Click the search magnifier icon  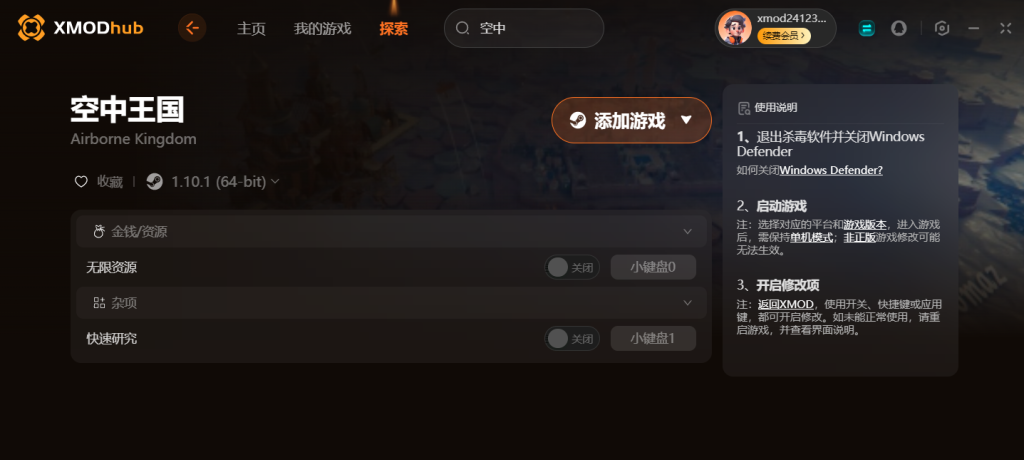[x=462, y=28]
